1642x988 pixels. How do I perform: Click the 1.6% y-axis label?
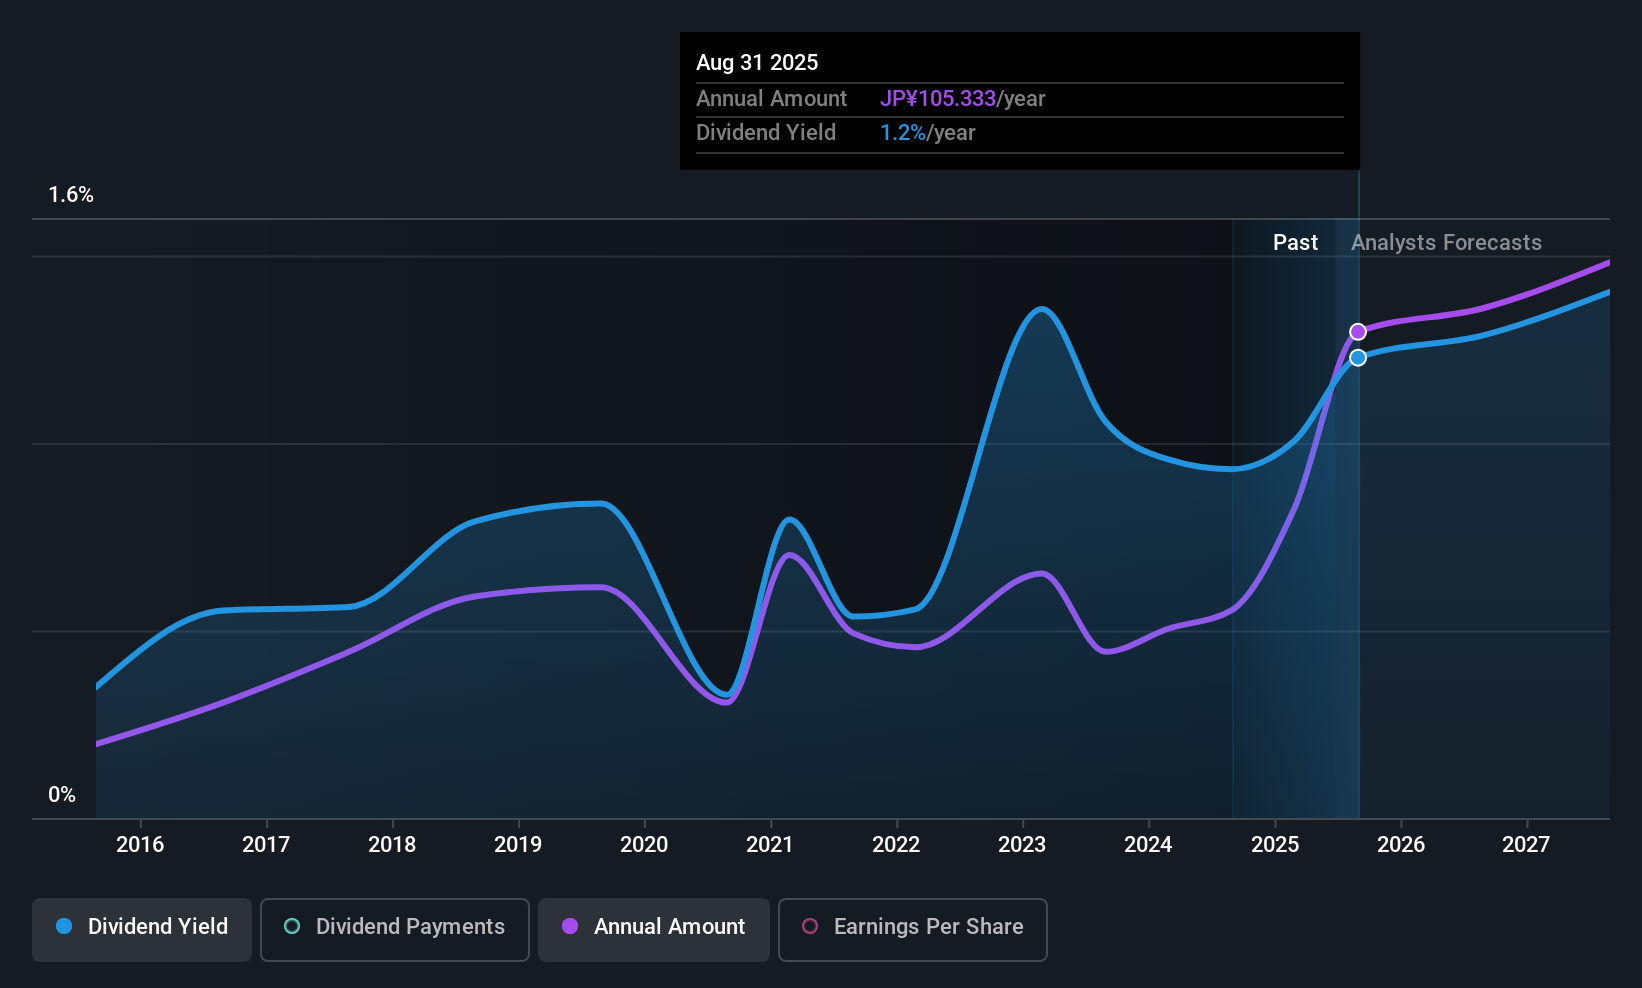[x=71, y=195]
